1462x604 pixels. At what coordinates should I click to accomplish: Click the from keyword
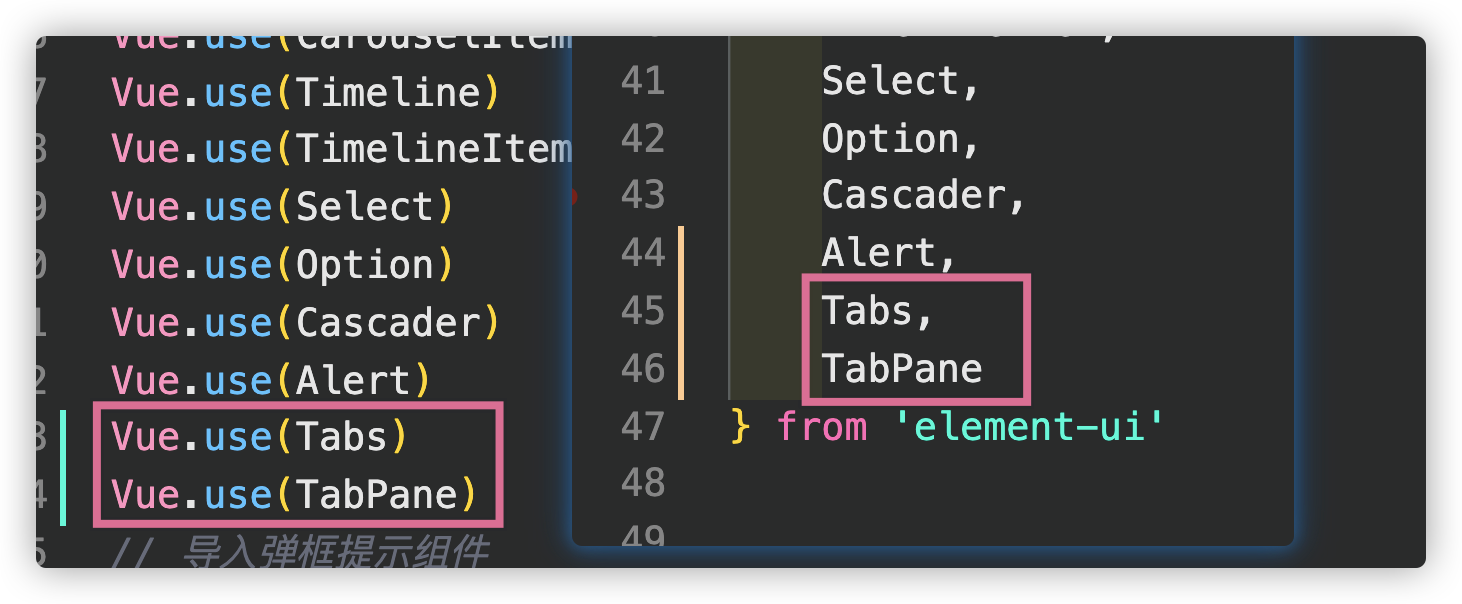tap(822, 427)
